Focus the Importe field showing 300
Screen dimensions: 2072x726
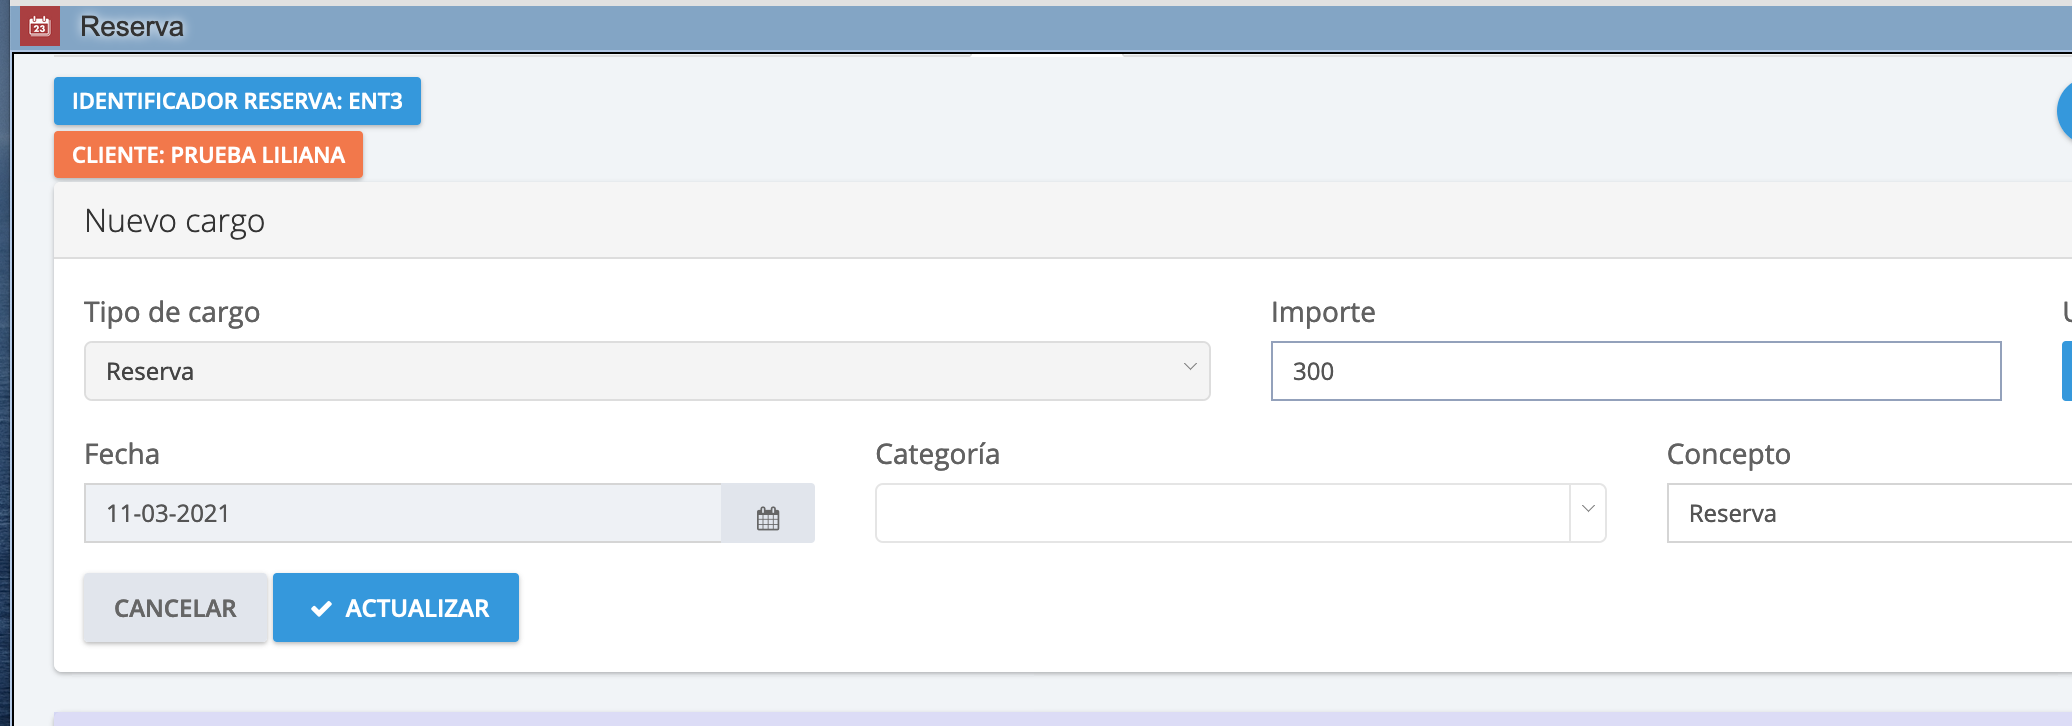[x=1635, y=371]
